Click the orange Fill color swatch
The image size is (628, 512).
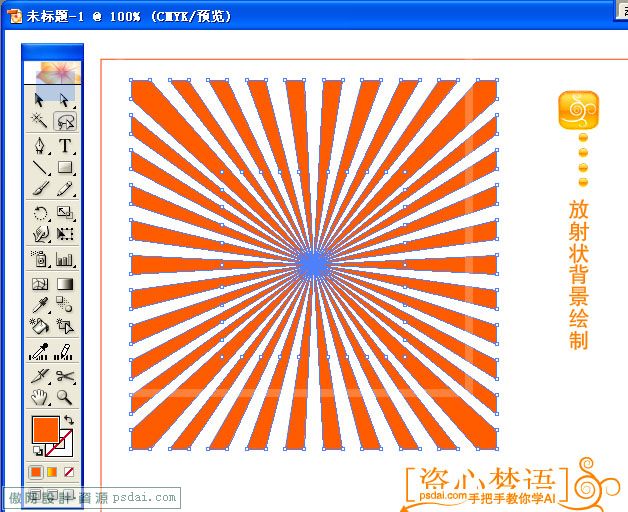click(44, 430)
